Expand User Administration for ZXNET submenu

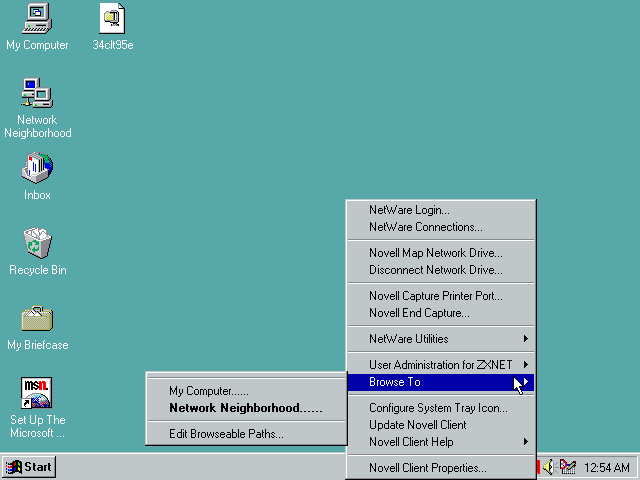click(x=441, y=364)
